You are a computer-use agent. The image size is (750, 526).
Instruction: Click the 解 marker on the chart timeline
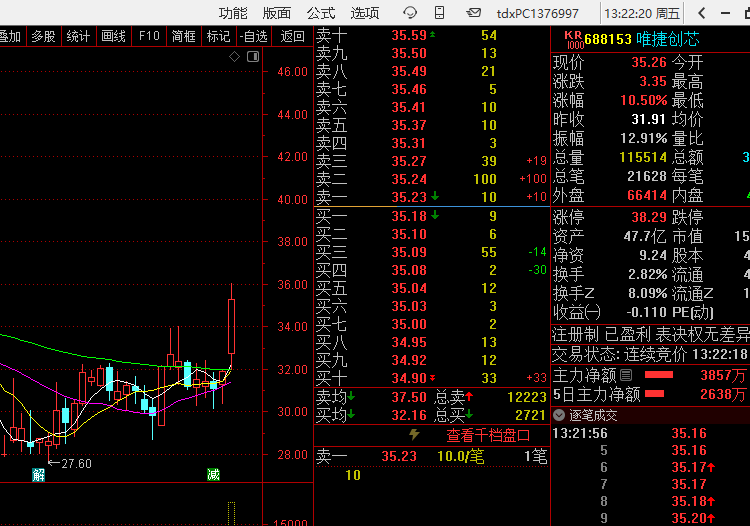point(39,474)
